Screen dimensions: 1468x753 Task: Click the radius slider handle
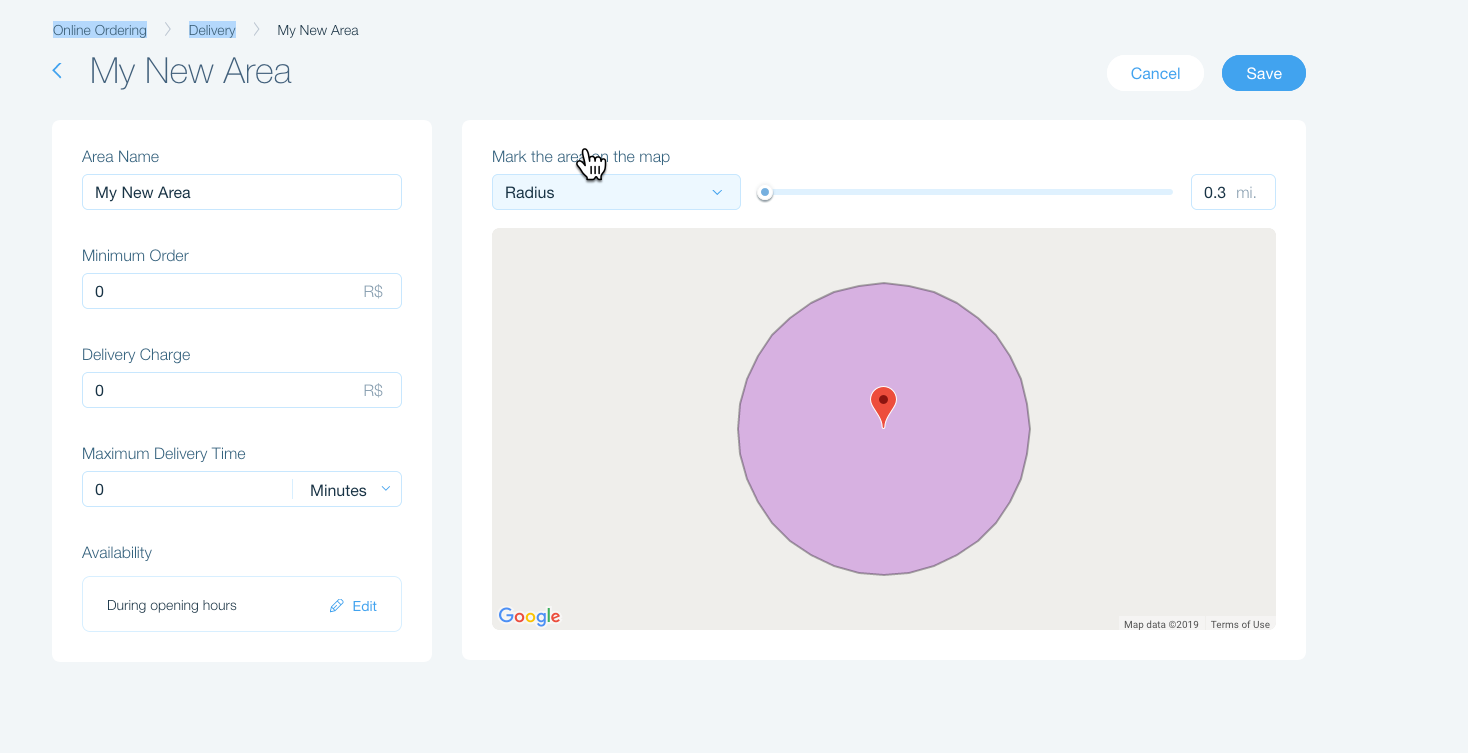pos(765,192)
